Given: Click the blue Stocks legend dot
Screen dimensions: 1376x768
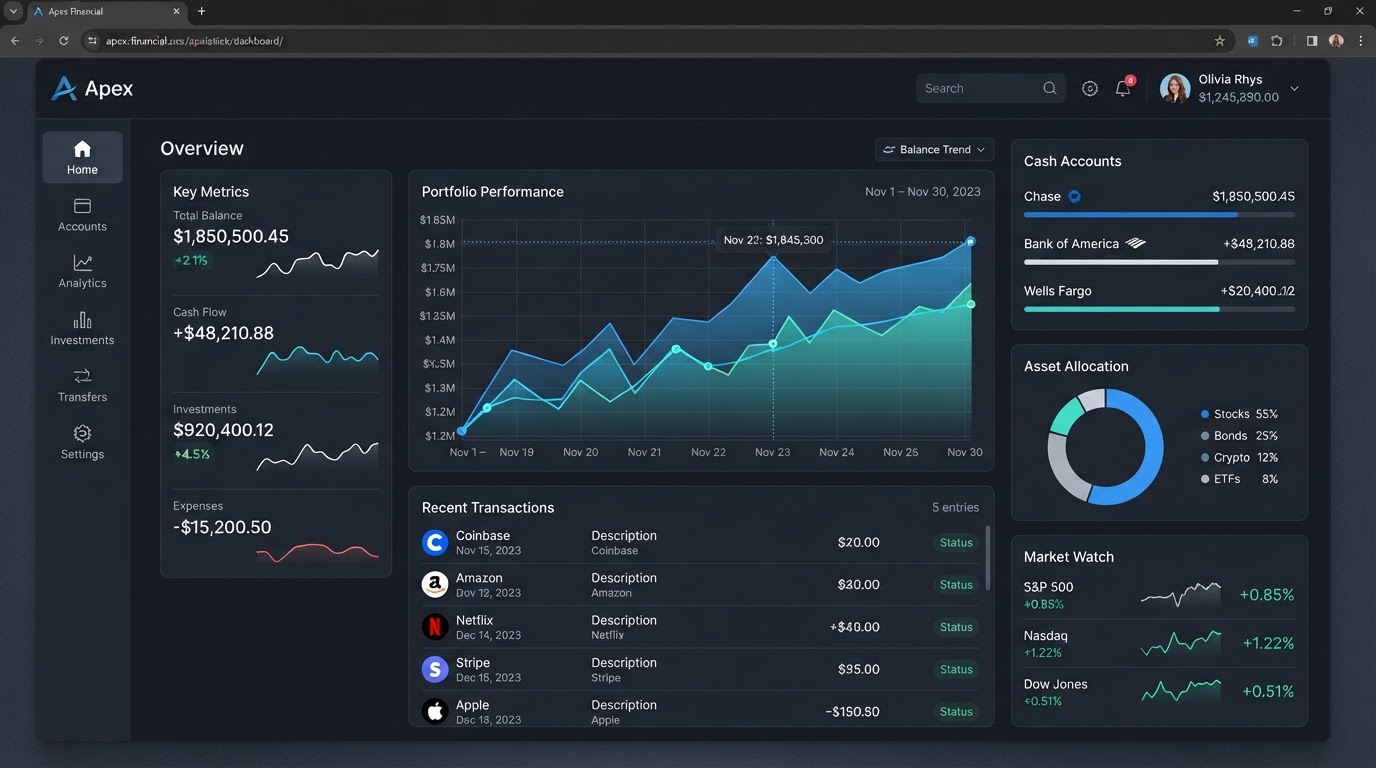Looking at the screenshot, I should click(x=1205, y=414).
